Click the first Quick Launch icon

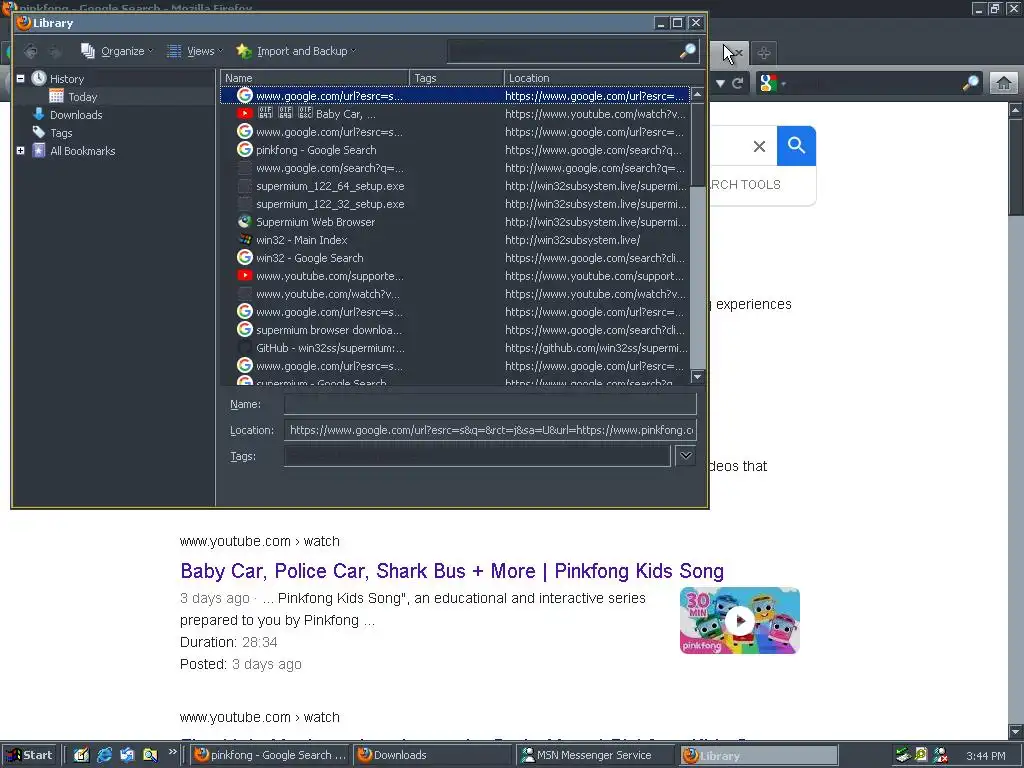pyautogui.click(x=82, y=755)
